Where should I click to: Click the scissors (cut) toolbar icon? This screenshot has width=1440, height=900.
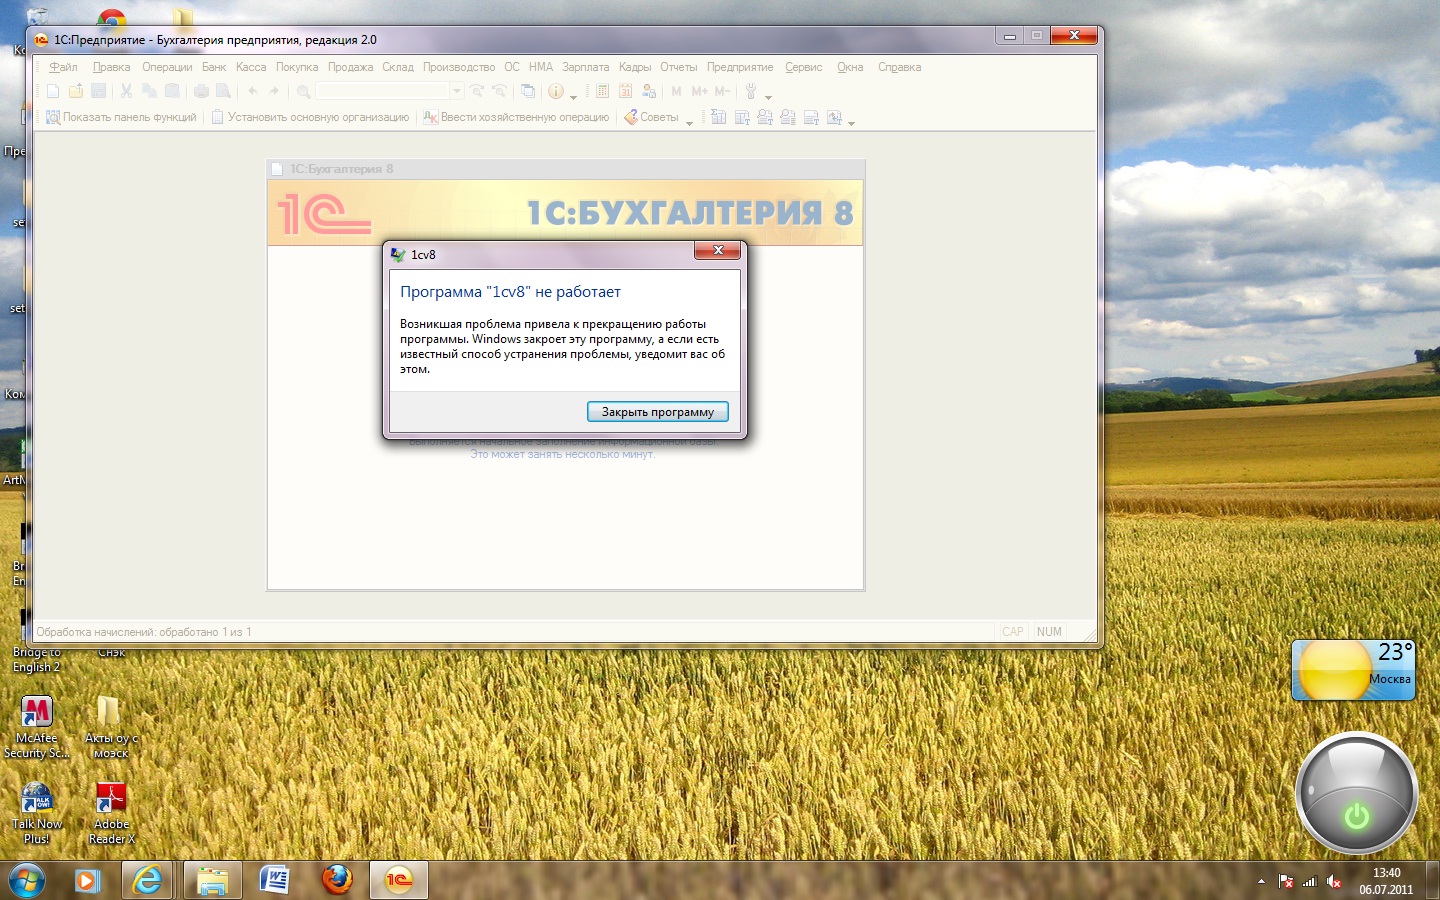pyautogui.click(x=126, y=91)
